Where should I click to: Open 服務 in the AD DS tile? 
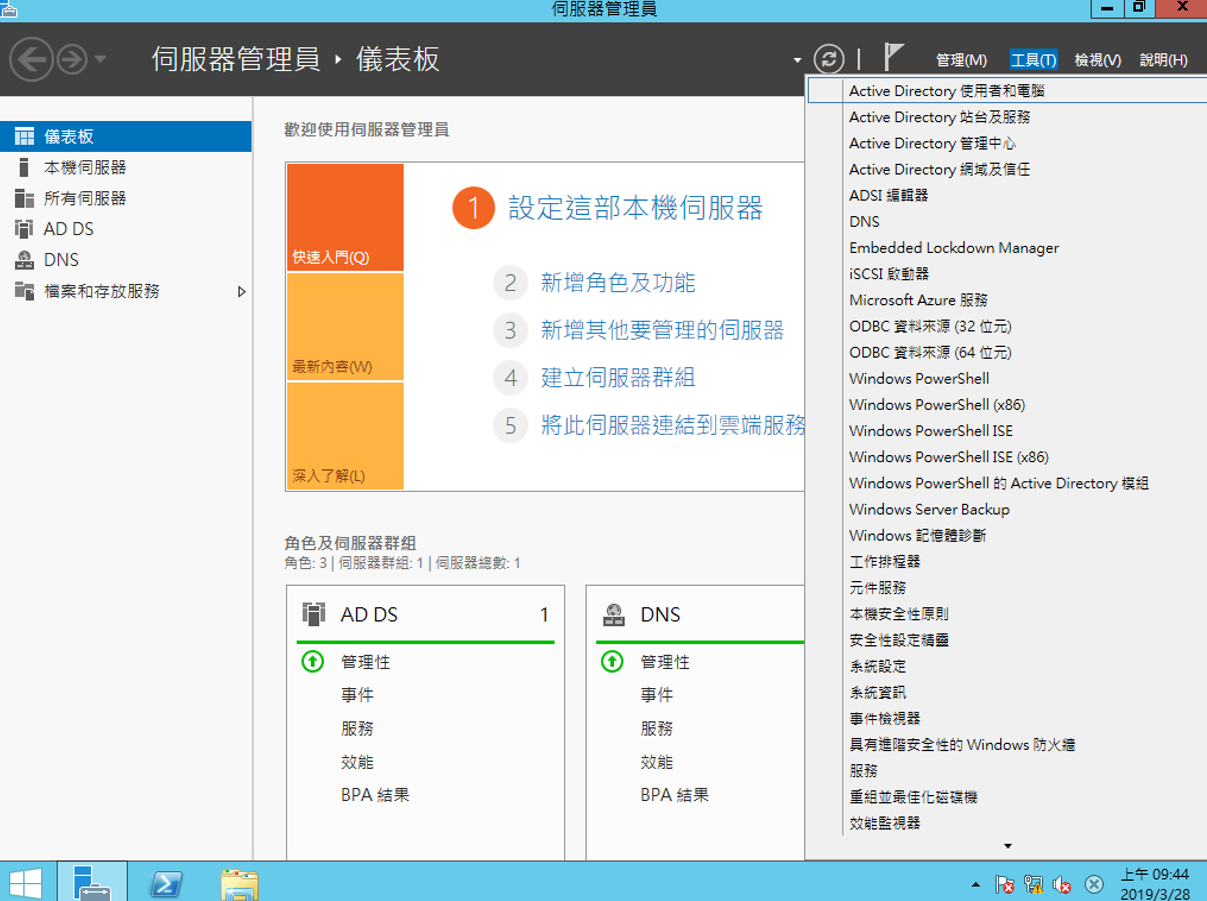point(357,728)
